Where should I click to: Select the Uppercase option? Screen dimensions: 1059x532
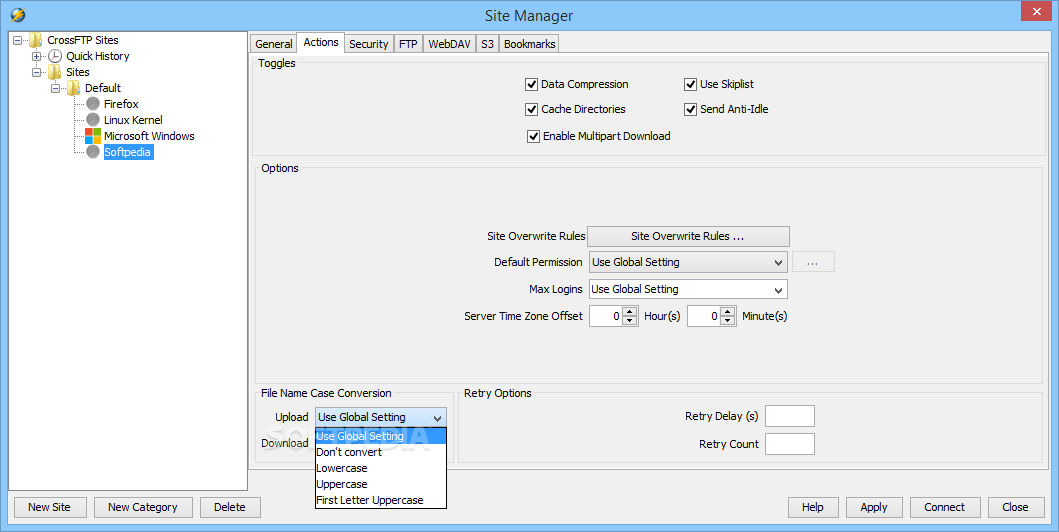click(x=381, y=485)
